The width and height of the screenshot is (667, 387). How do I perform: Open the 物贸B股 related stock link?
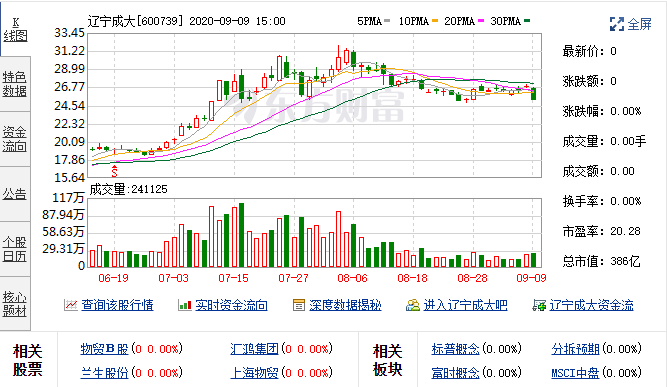[104, 349]
